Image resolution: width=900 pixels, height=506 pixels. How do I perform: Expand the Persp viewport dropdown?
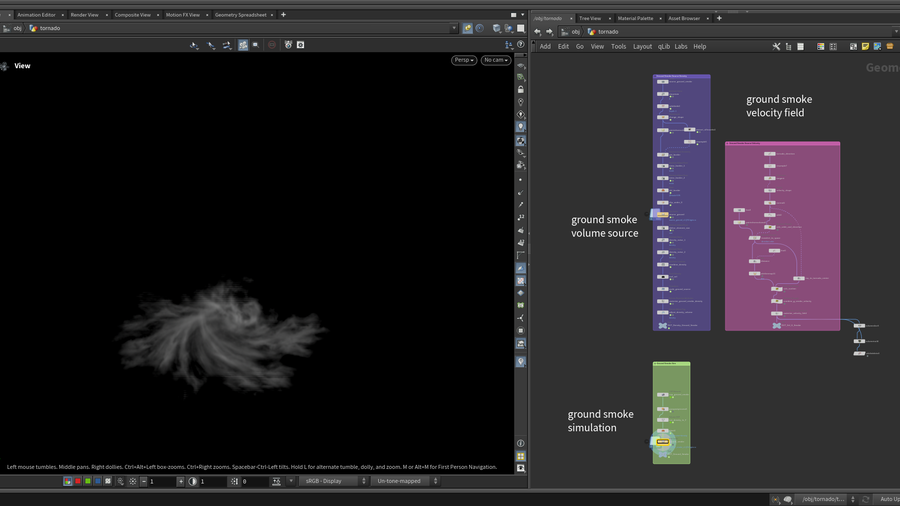[x=463, y=60]
